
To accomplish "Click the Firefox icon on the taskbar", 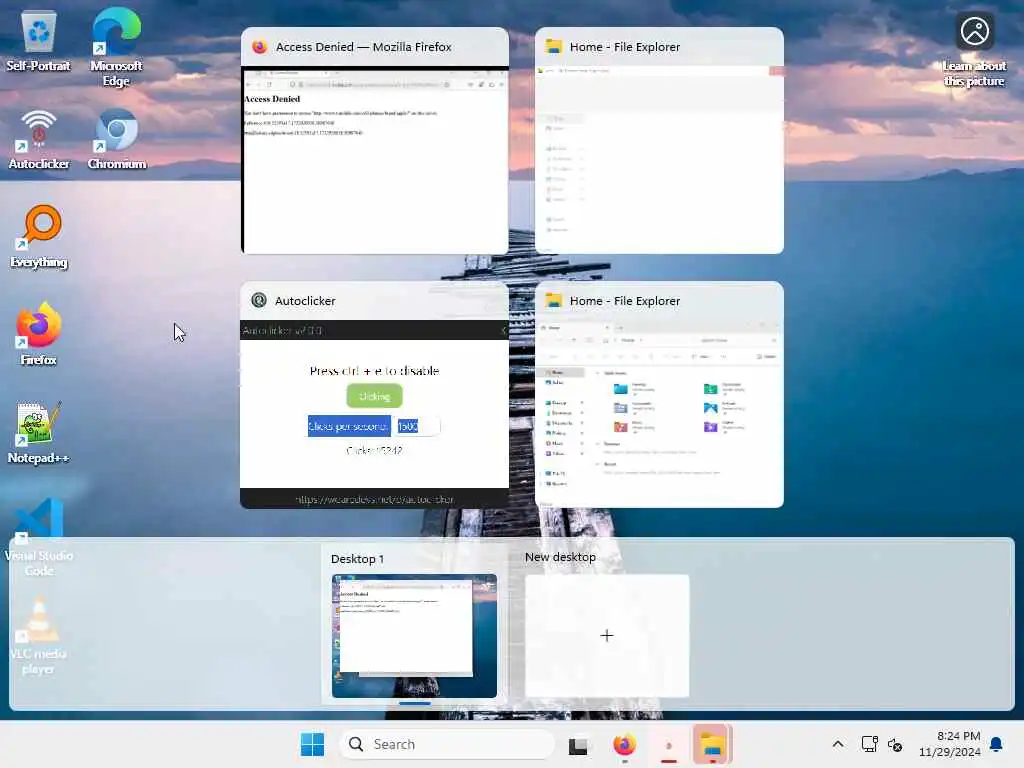I will pyautogui.click(x=624, y=744).
